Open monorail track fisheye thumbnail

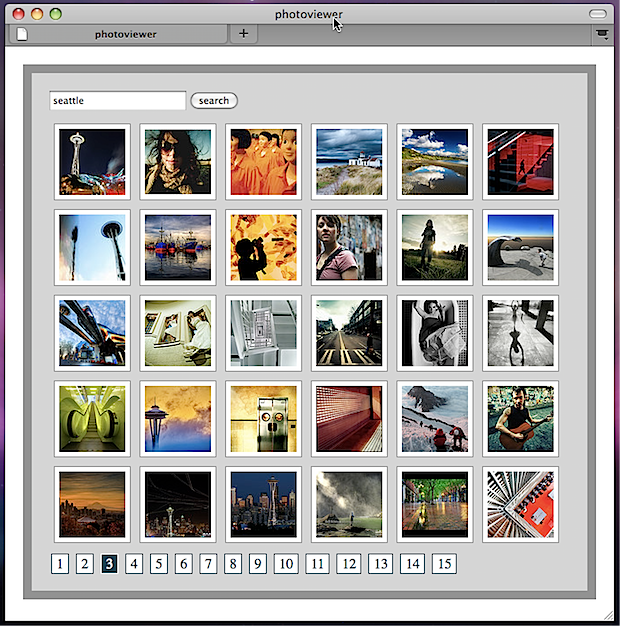point(92,333)
